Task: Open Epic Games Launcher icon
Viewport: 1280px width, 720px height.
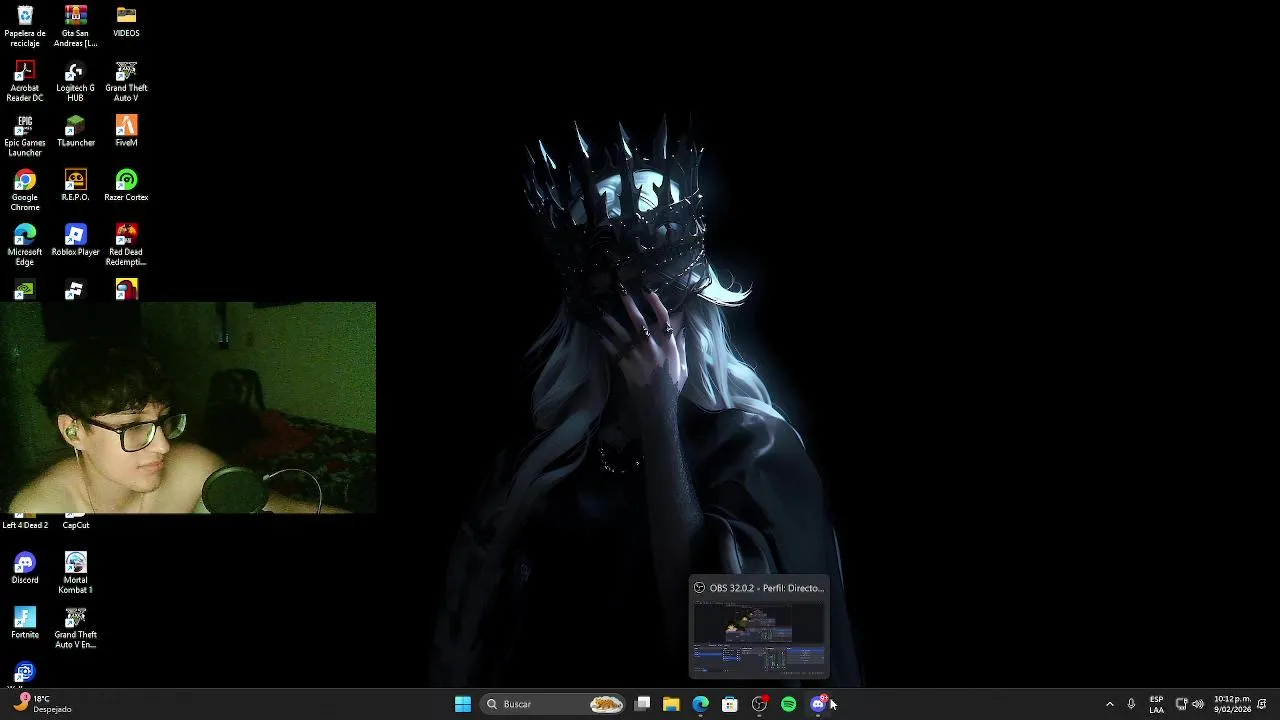Action: (25, 137)
